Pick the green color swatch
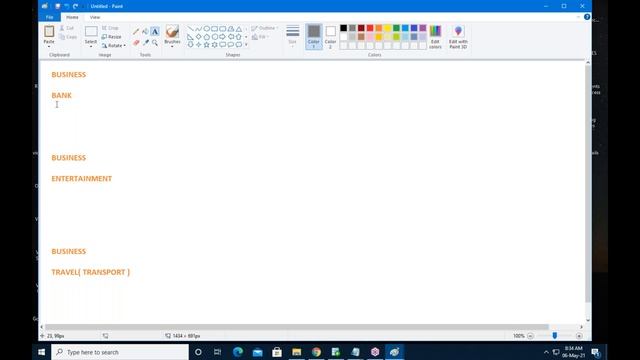 tap(396, 28)
